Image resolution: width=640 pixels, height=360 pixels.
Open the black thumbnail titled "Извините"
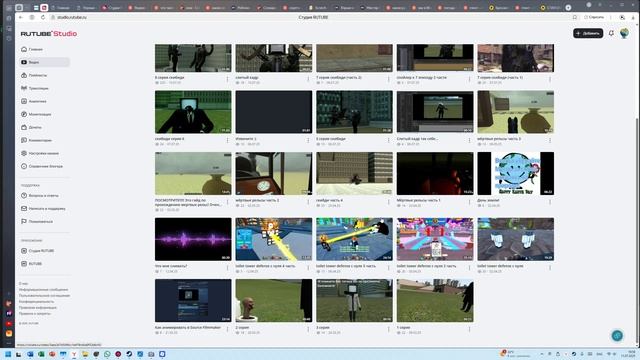[274, 112]
